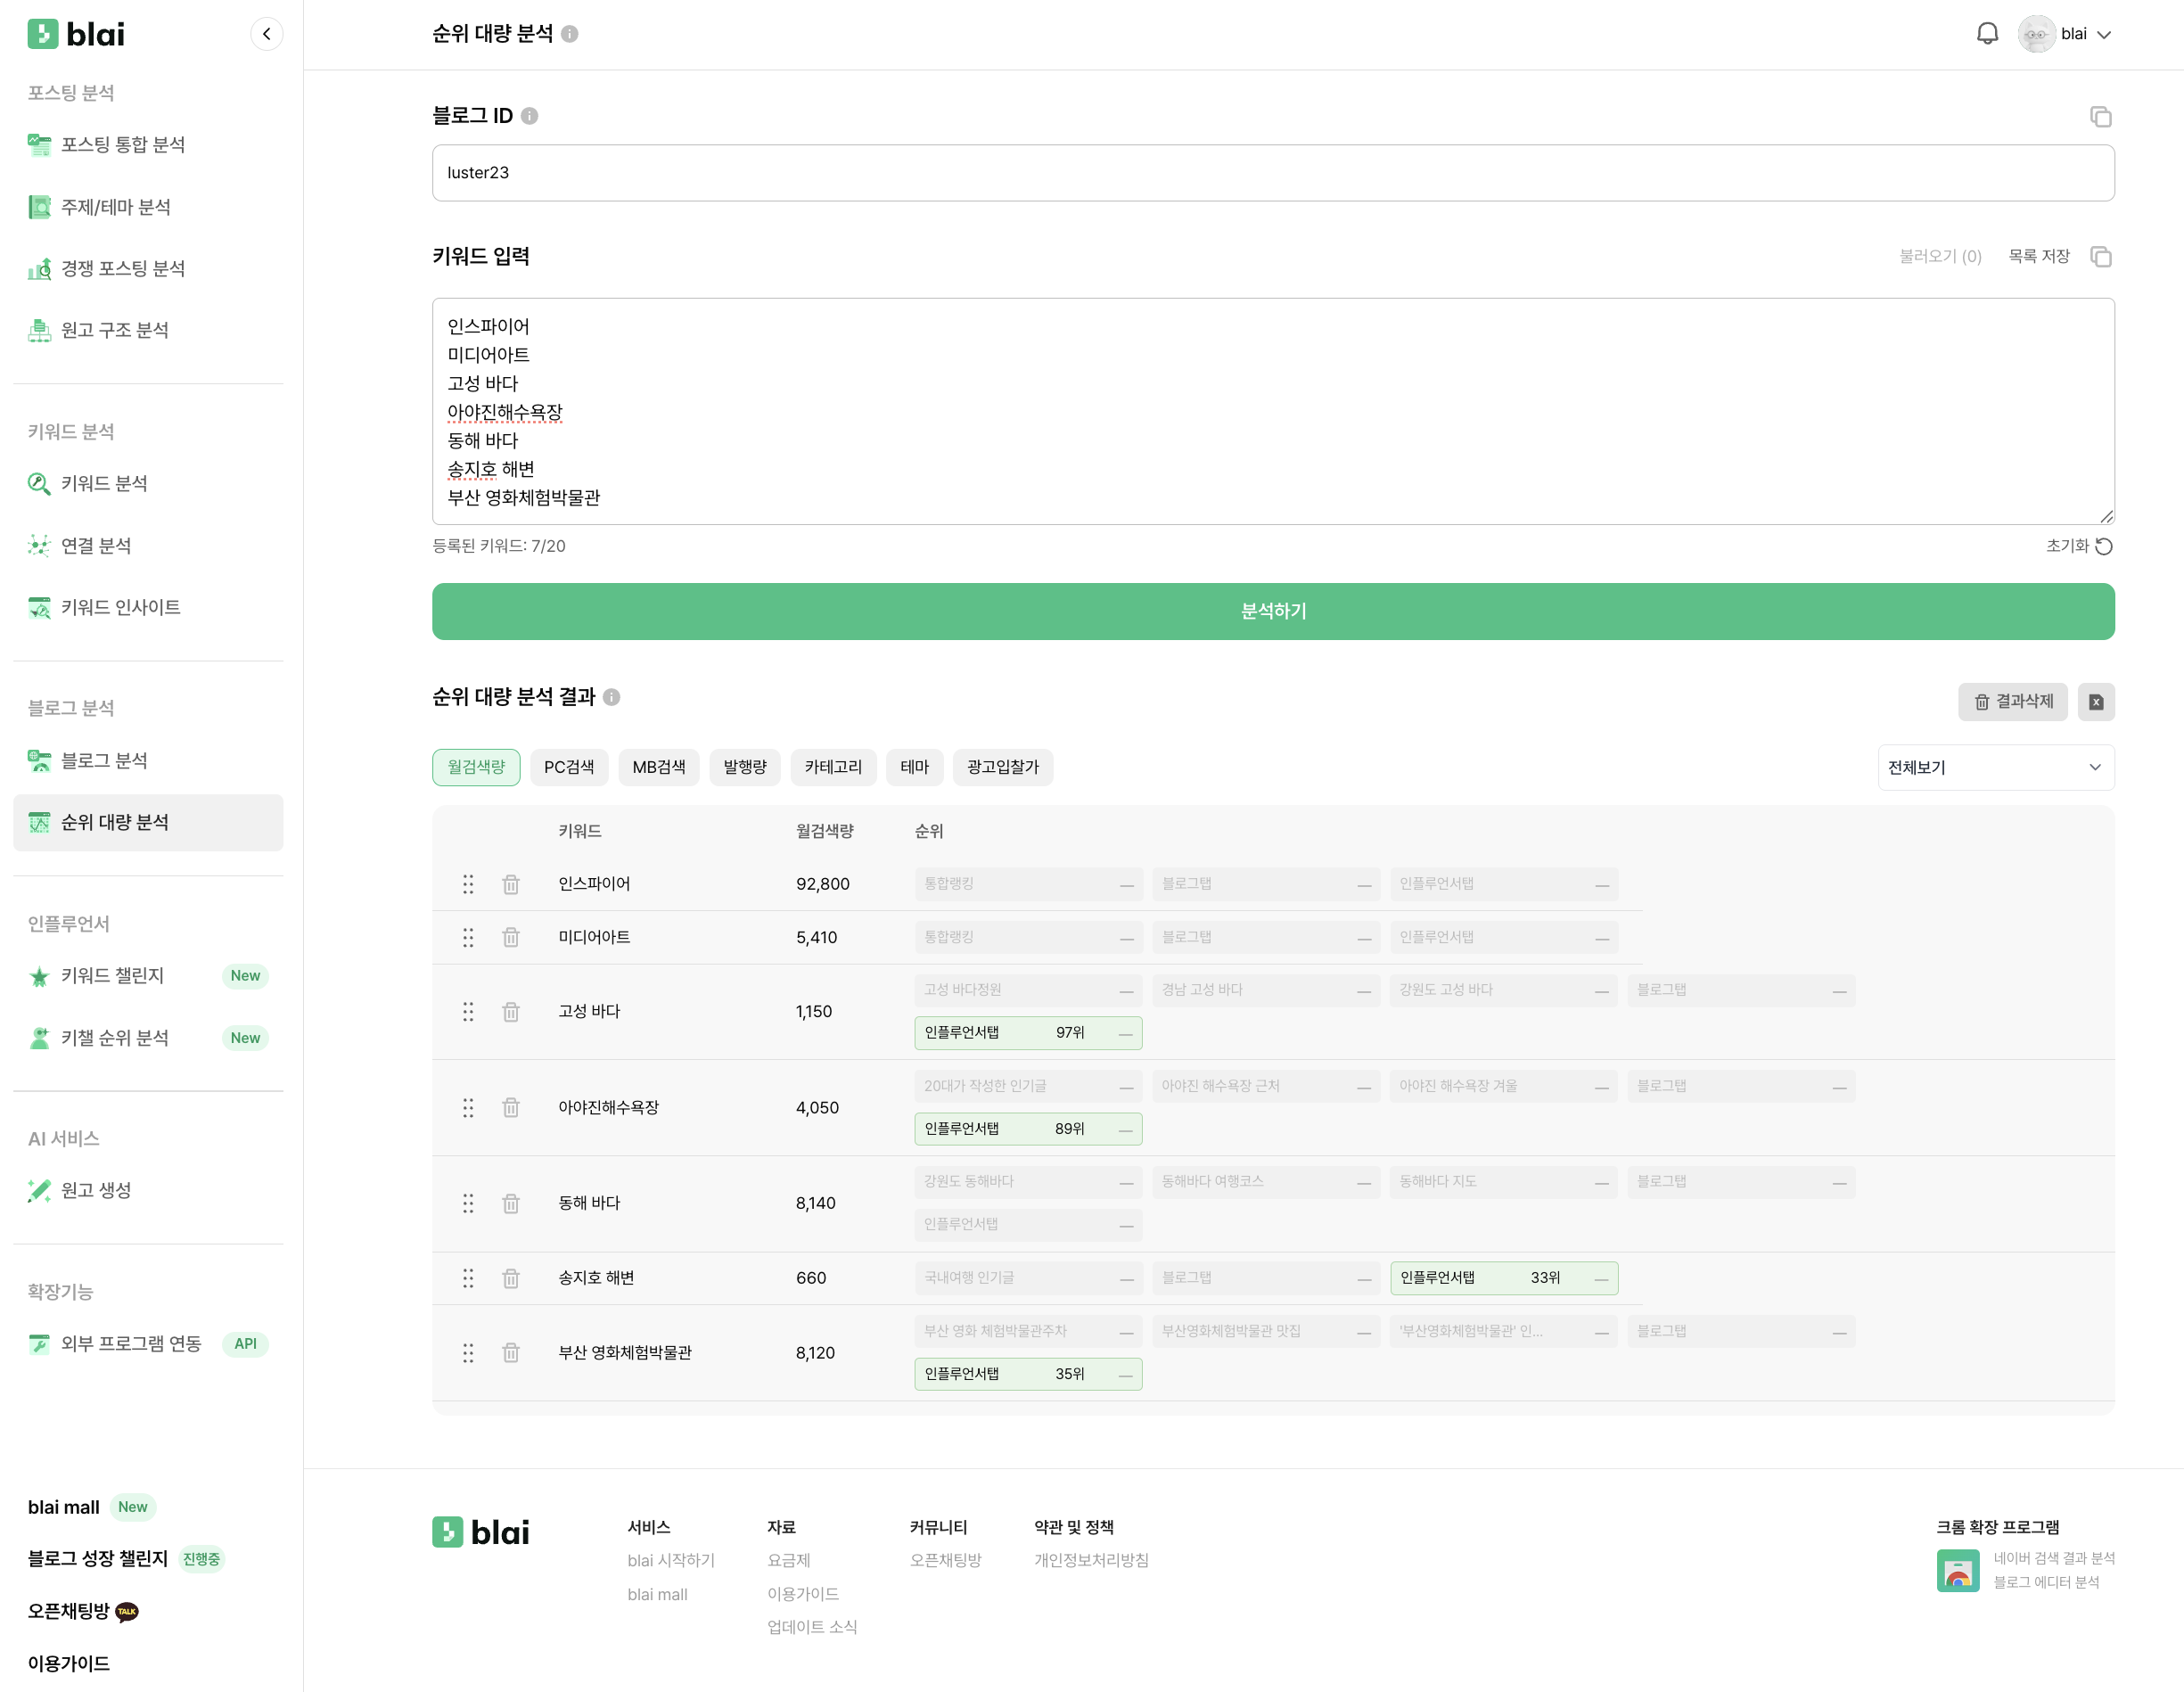Copy the blog ID with the copy icon
This screenshot has height=1692, width=2184.
(2100, 117)
